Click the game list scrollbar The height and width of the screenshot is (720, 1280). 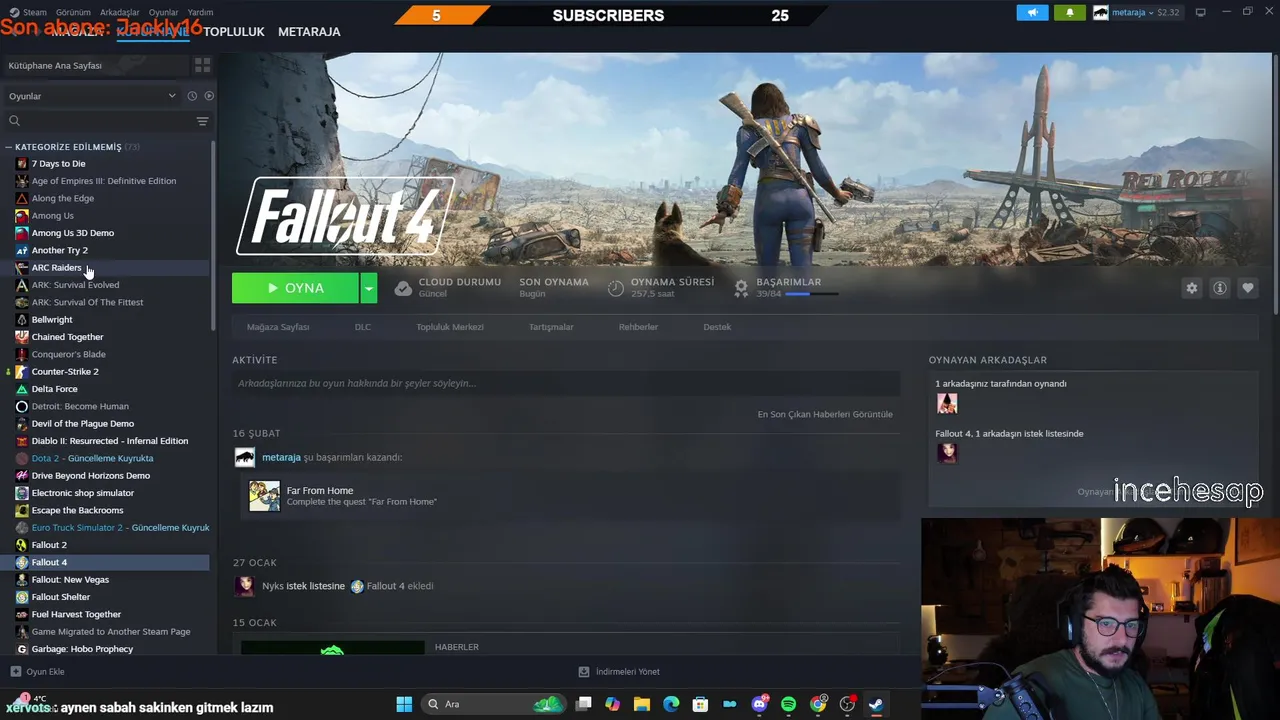click(212, 236)
